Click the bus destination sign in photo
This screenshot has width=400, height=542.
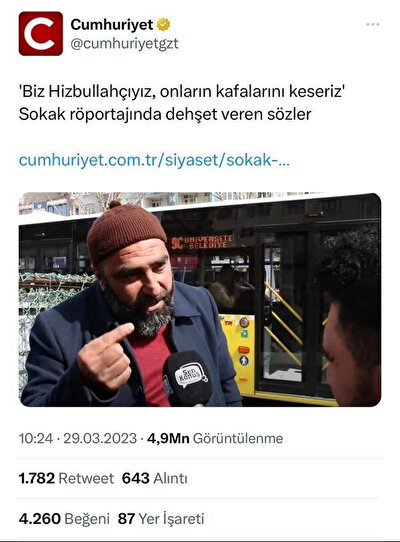202,242
